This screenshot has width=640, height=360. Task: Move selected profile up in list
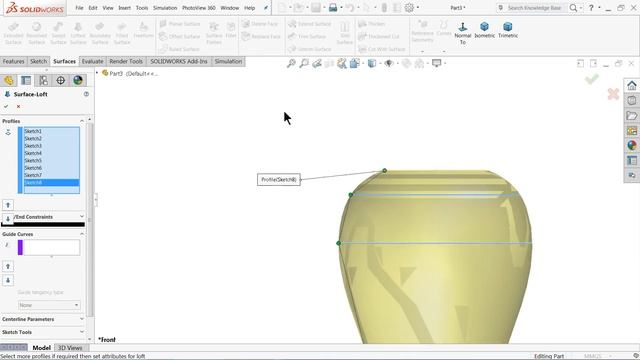tap(8, 205)
